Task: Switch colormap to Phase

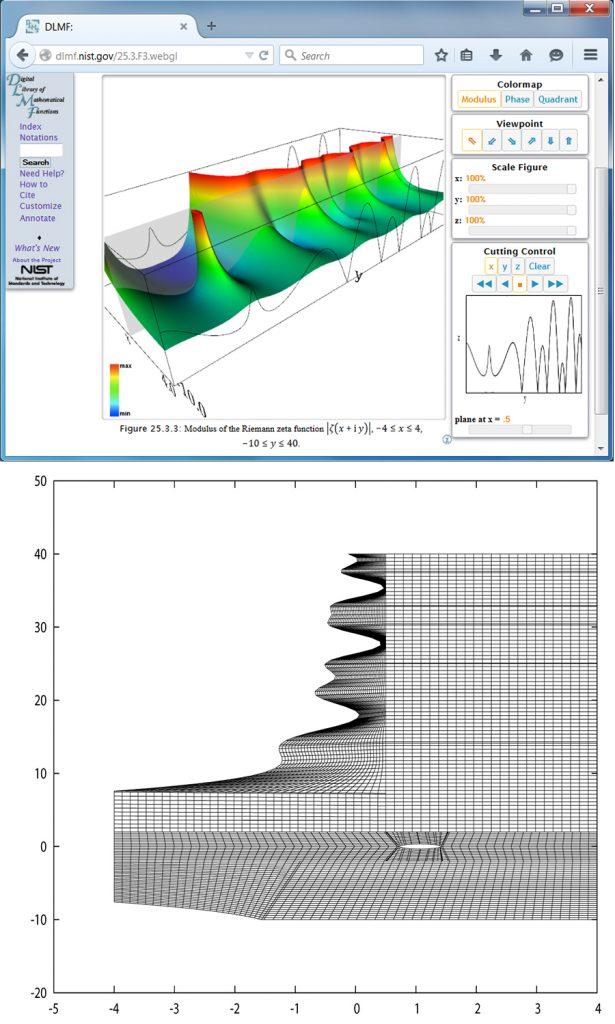Action: tap(517, 100)
